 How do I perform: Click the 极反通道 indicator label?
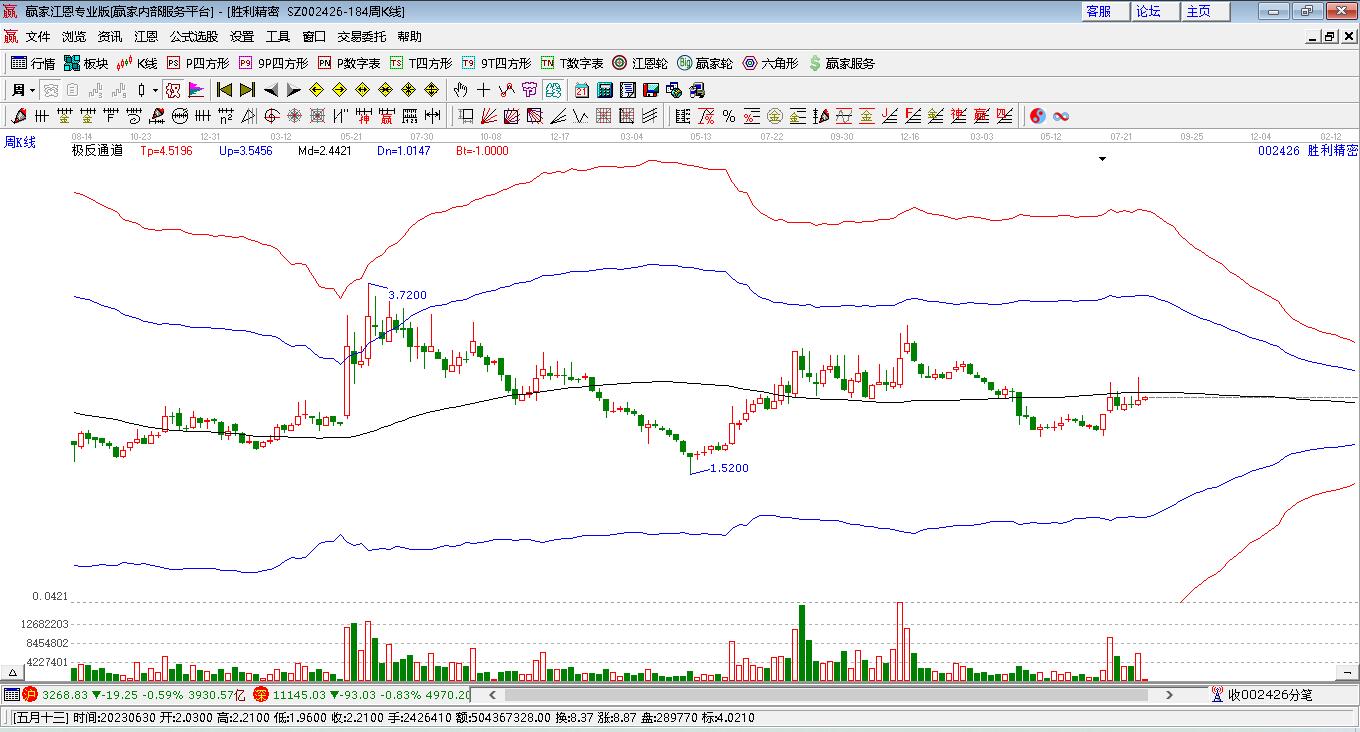(x=97, y=151)
